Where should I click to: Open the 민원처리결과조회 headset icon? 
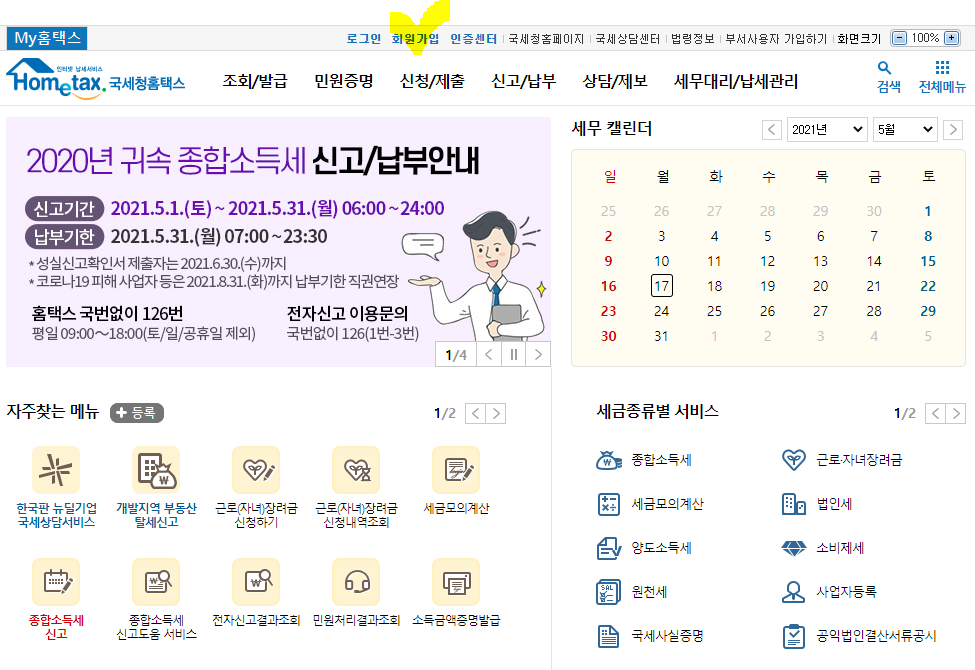click(356, 582)
